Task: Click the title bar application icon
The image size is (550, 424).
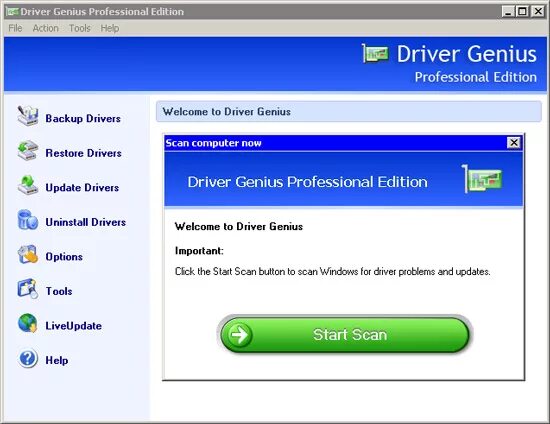Action: 12,12
